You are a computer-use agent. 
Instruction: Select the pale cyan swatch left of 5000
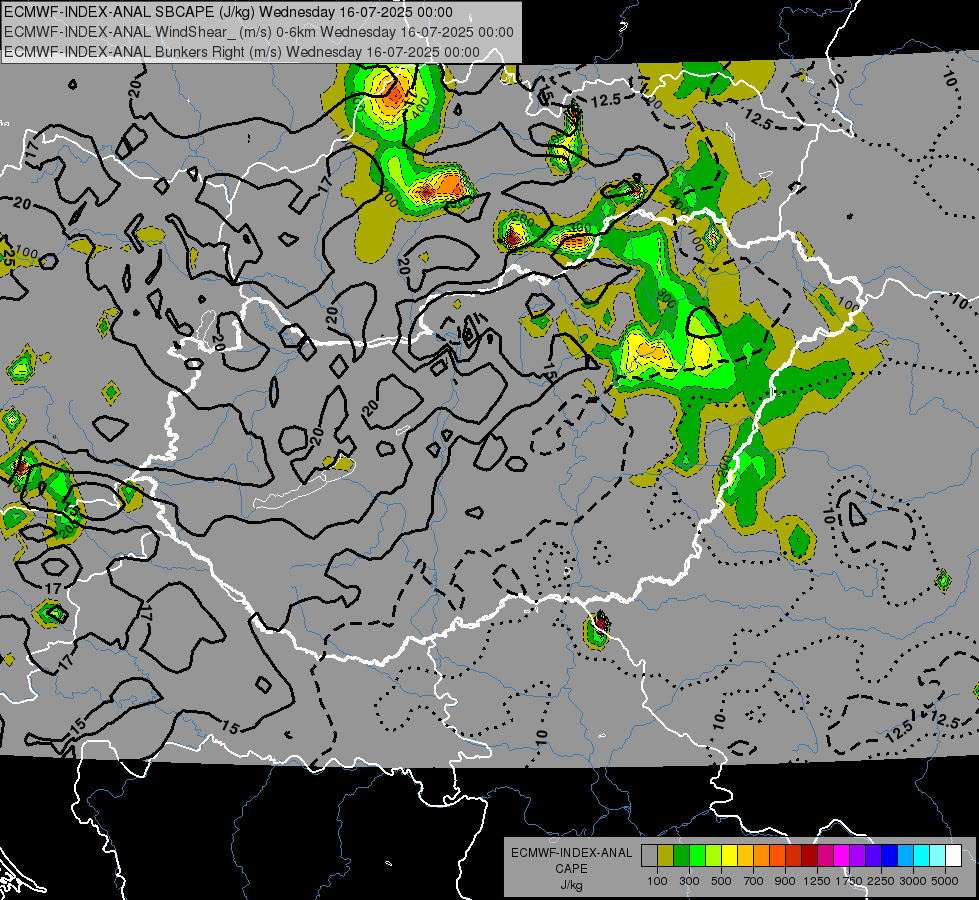(938, 856)
